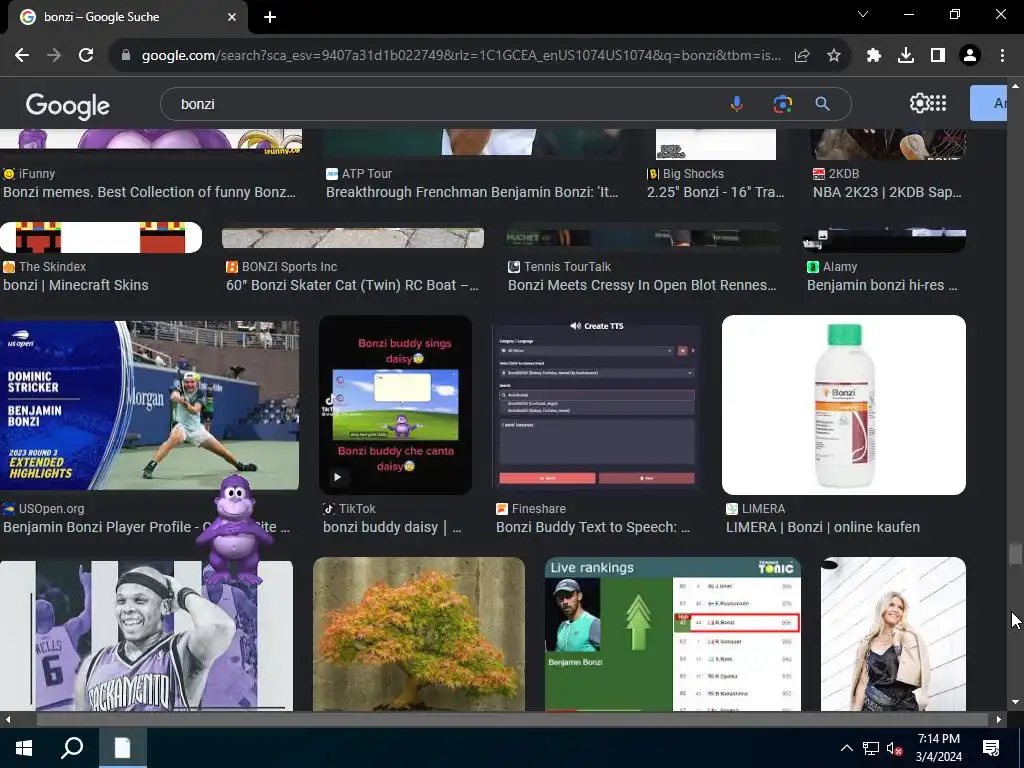Share this page via the share icon
Image resolution: width=1024 pixels, height=768 pixels.
(x=802, y=56)
